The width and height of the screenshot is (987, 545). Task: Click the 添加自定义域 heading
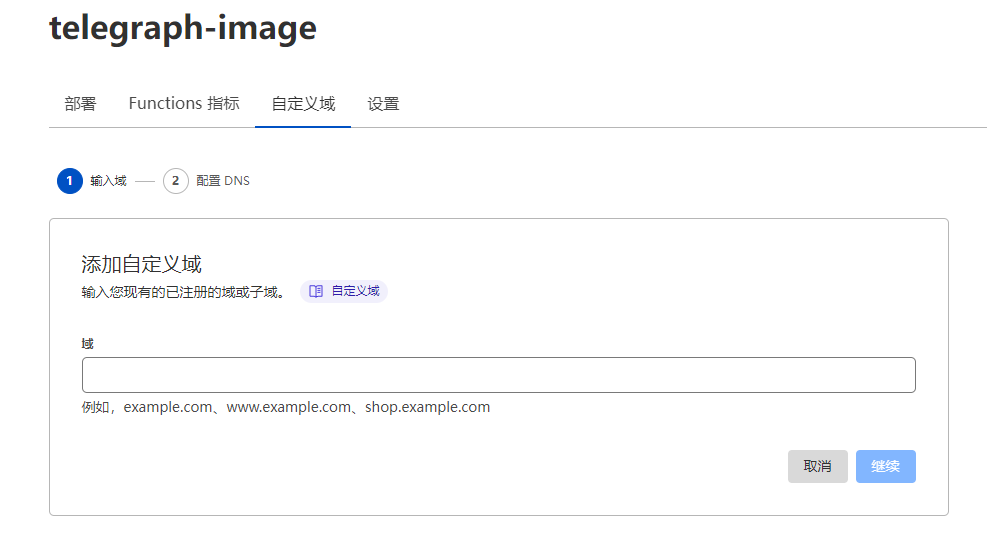pyautogui.click(x=142, y=264)
